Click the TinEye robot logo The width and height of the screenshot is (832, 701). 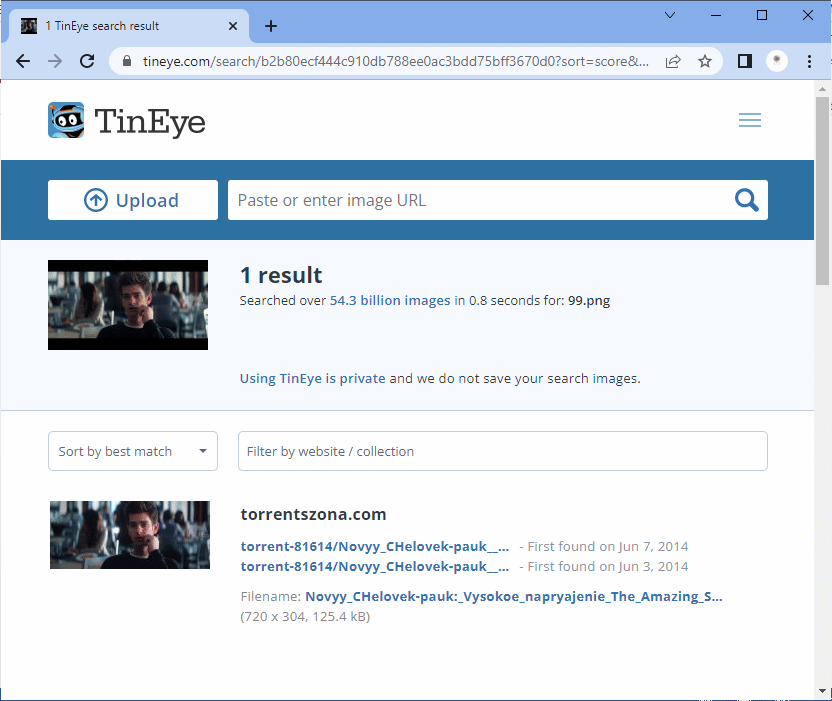pos(66,120)
